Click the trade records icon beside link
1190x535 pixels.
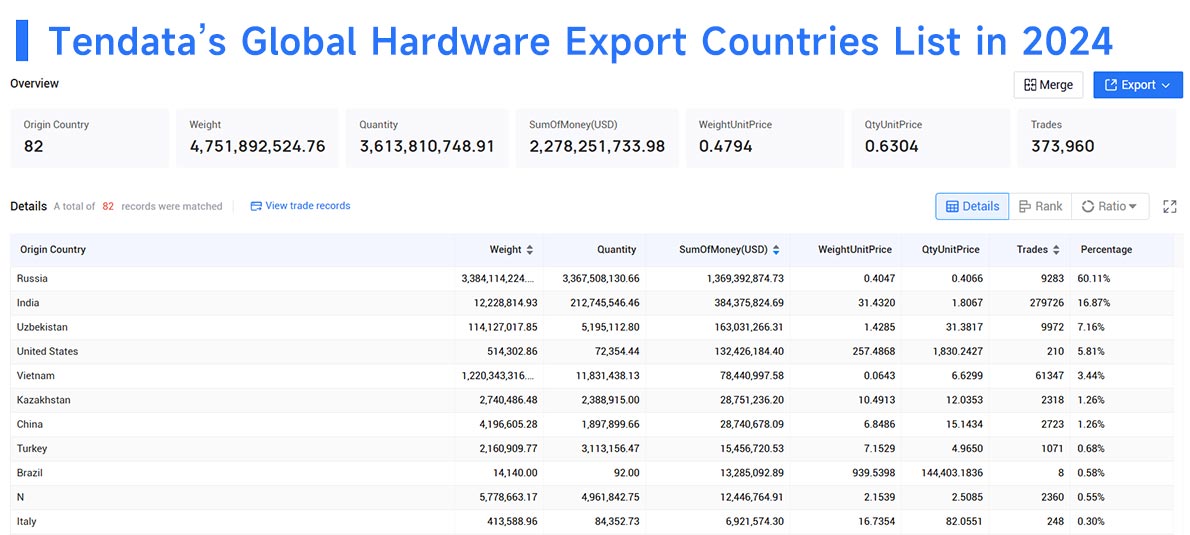256,206
